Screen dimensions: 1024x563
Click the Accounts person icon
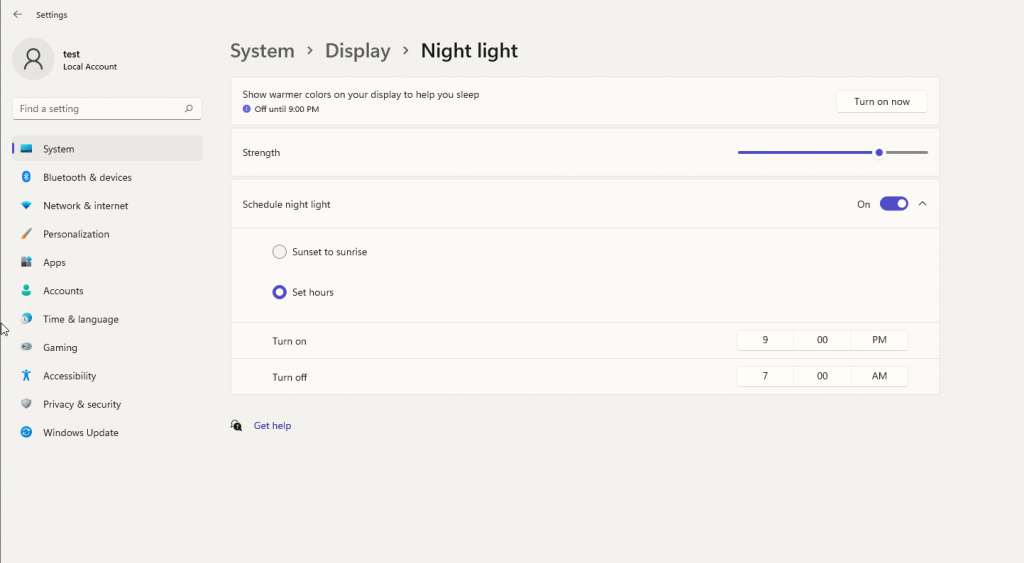[26, 291]
